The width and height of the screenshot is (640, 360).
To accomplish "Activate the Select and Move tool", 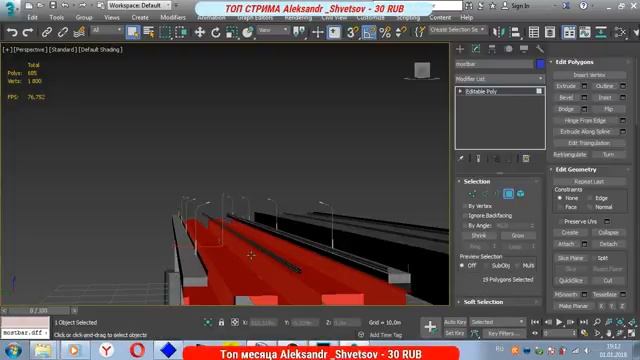I will 200,32.
